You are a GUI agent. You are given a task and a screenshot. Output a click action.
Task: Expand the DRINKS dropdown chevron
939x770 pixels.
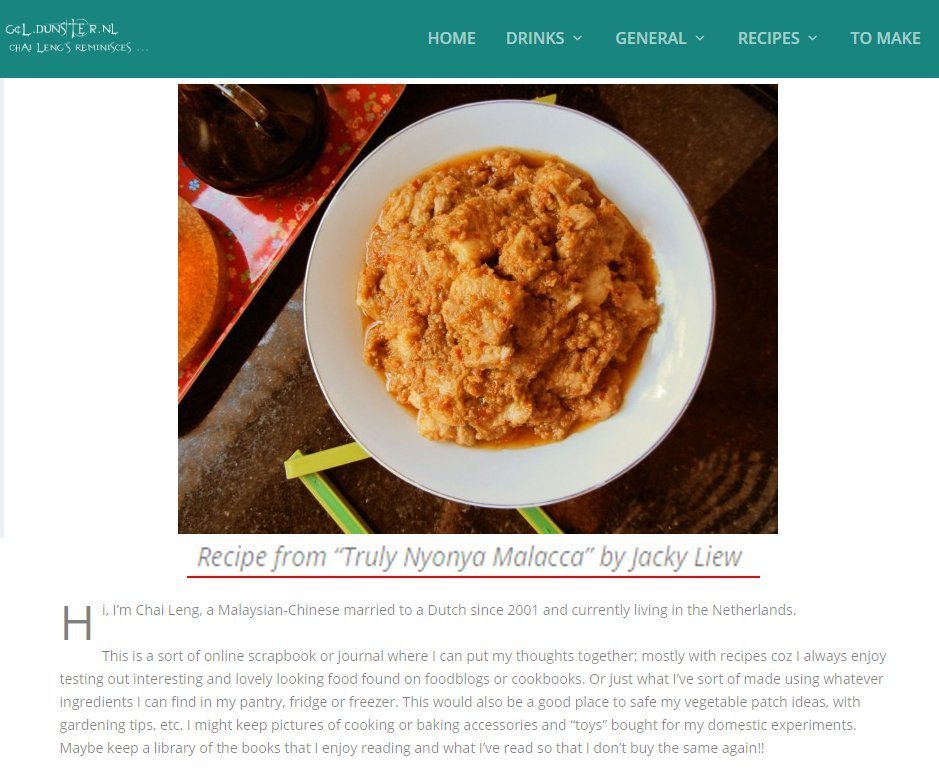(577, 38)
